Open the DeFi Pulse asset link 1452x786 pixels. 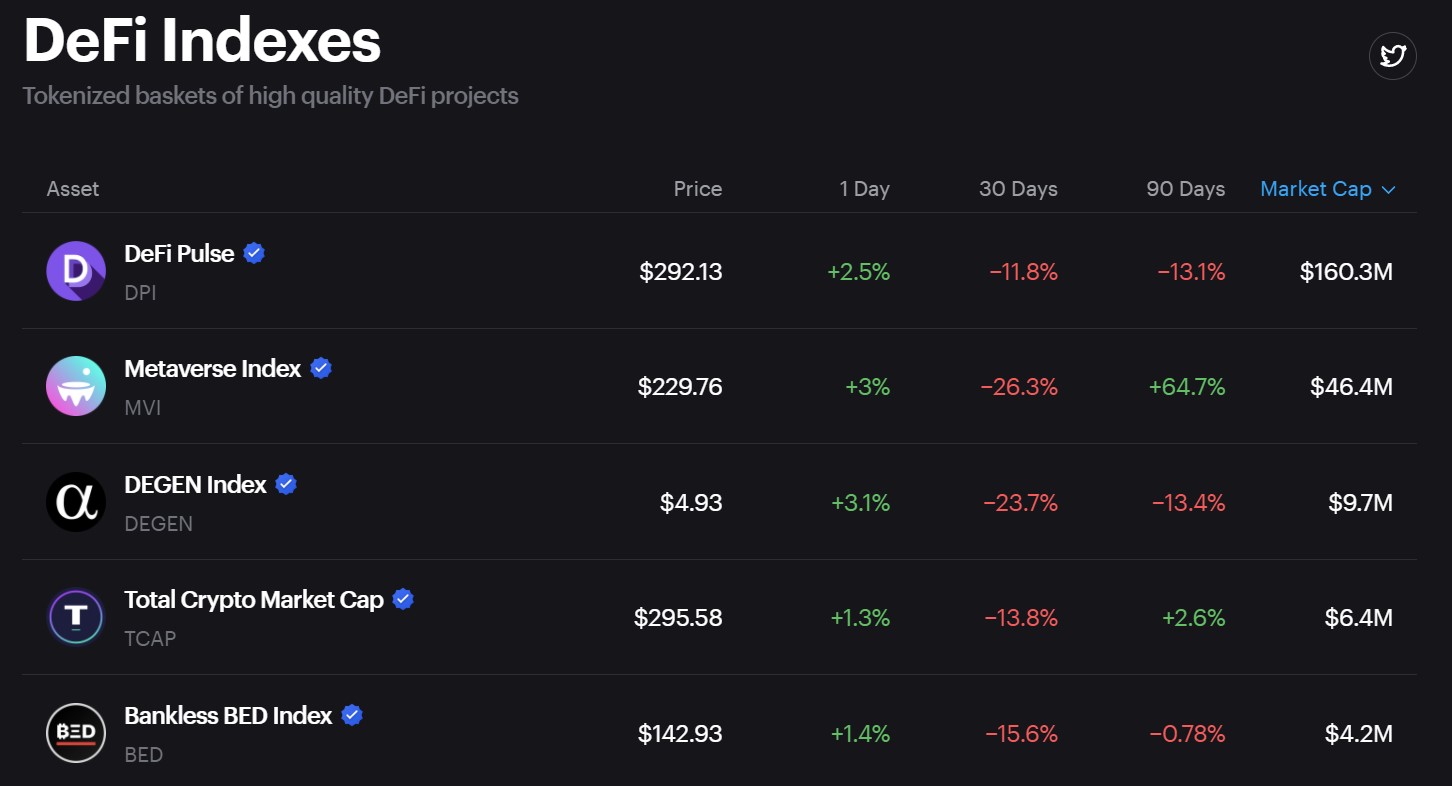click(179, 254)
